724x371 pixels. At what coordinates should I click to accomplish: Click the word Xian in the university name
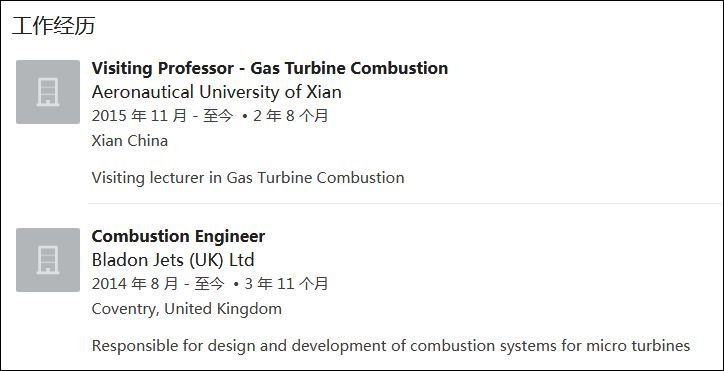coord(324,92)
